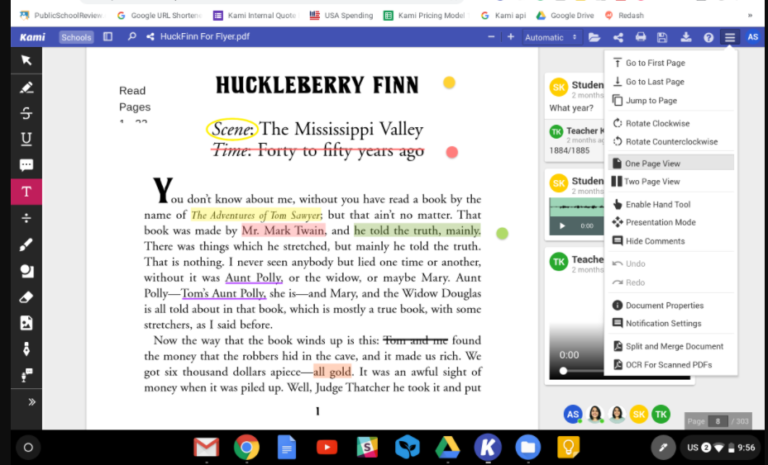Zoom in with the plus button
This screenshot has height=465, width=768.
[510, 37]
